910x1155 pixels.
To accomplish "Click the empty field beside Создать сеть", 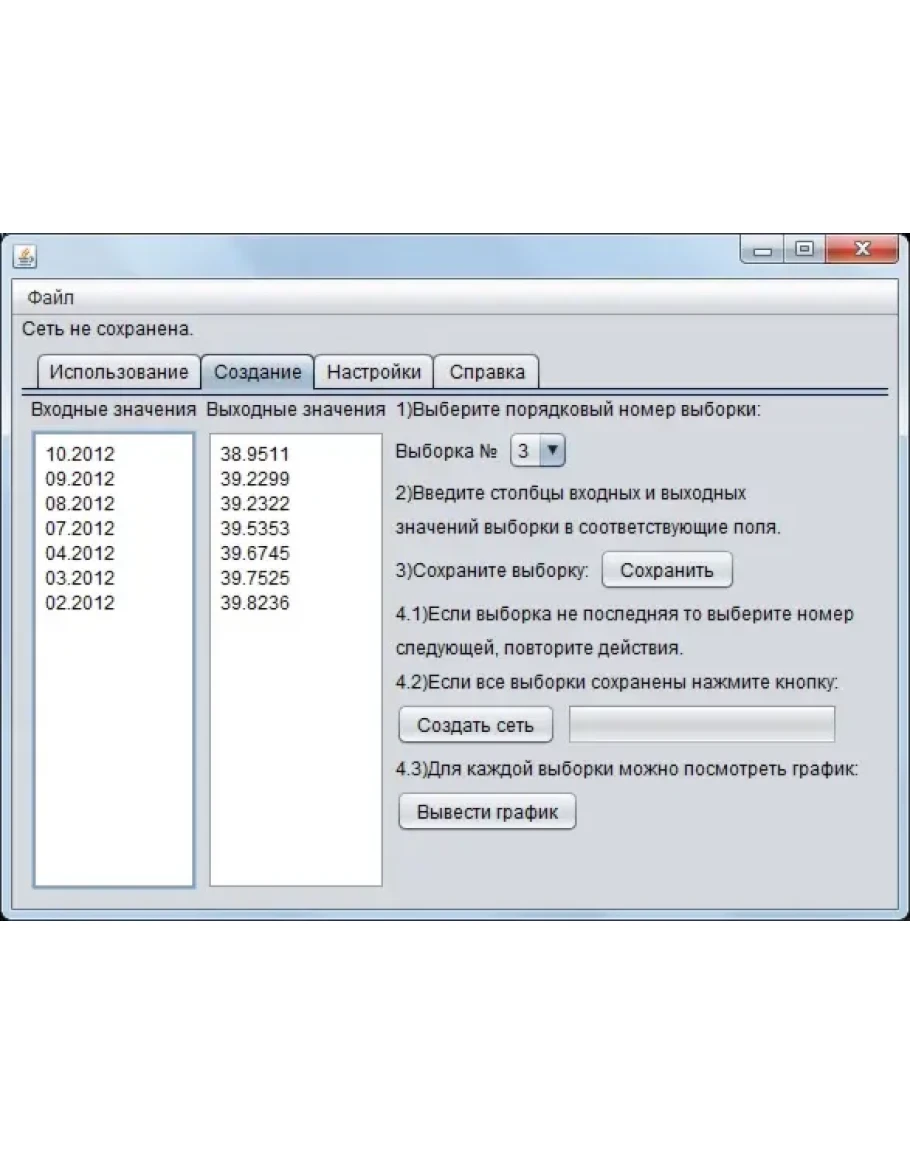I will pos(701,725).
